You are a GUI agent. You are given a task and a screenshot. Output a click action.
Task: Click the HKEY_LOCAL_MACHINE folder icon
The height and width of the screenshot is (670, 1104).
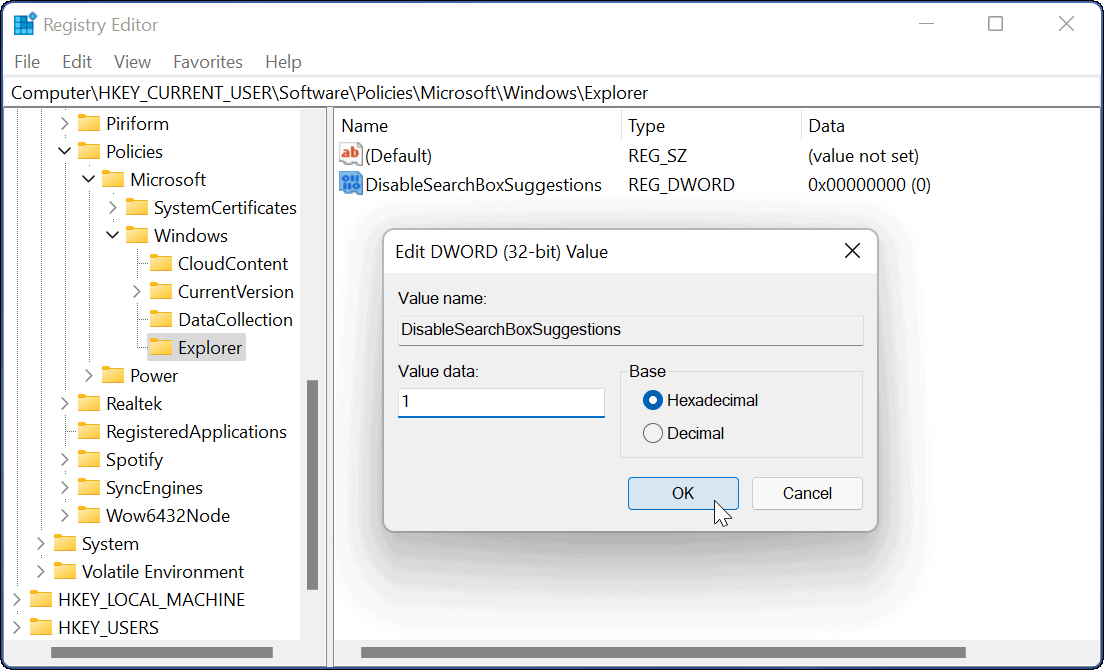tap(42, 599)
